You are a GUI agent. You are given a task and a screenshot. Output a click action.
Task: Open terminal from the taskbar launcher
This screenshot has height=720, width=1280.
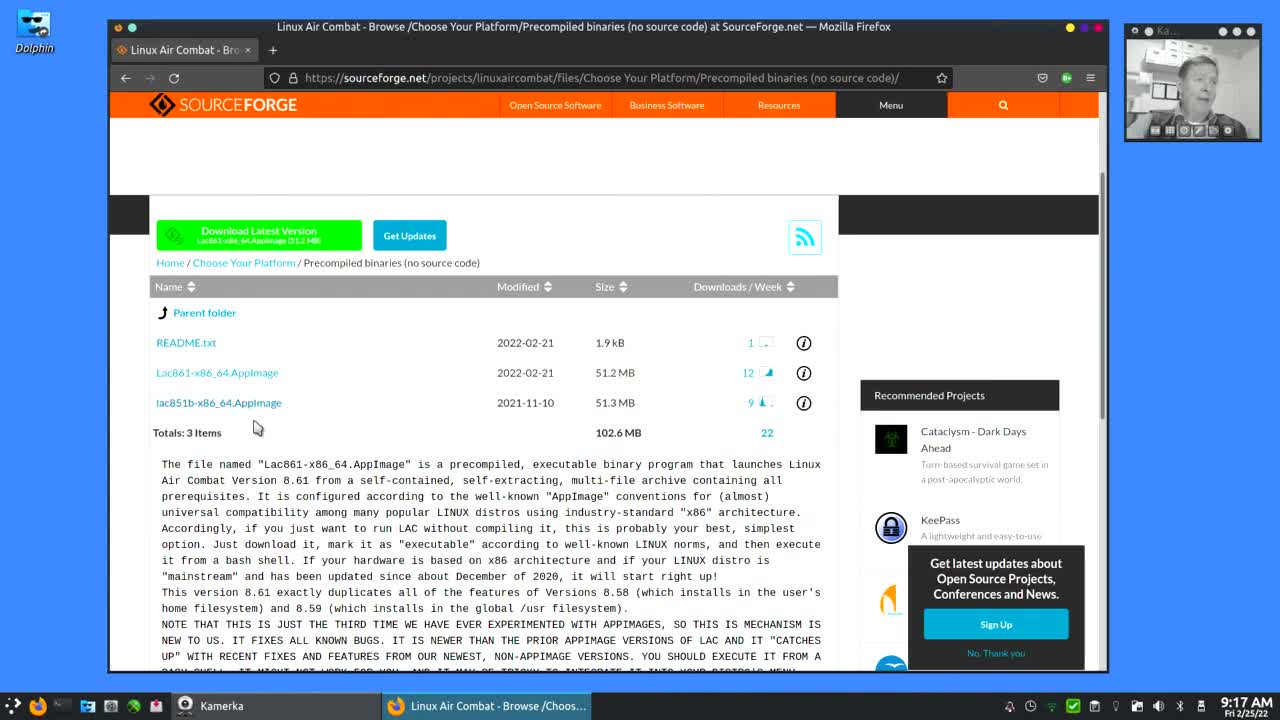coord(62,706)
